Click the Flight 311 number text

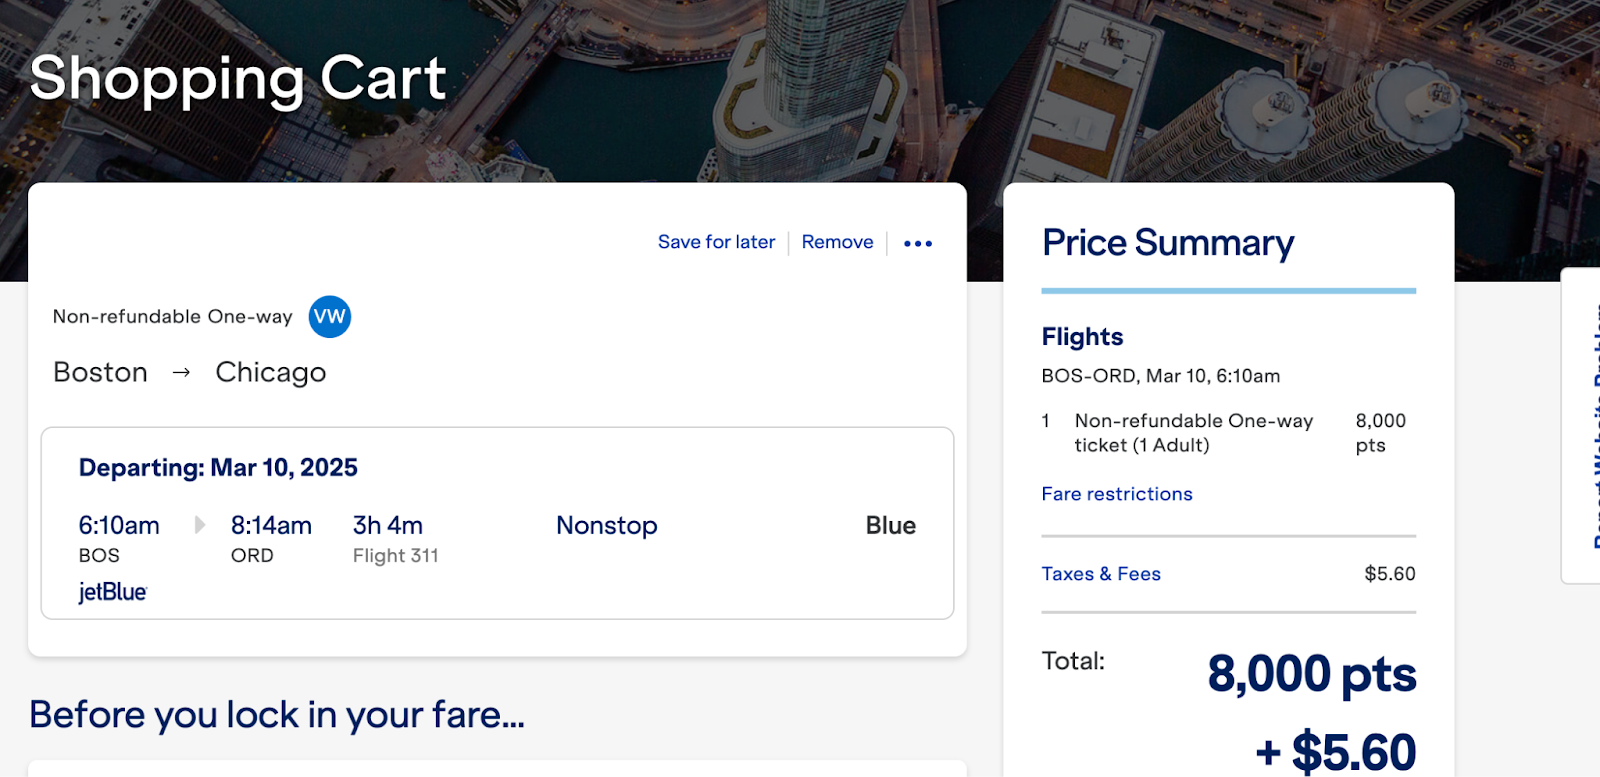(395, 556)
